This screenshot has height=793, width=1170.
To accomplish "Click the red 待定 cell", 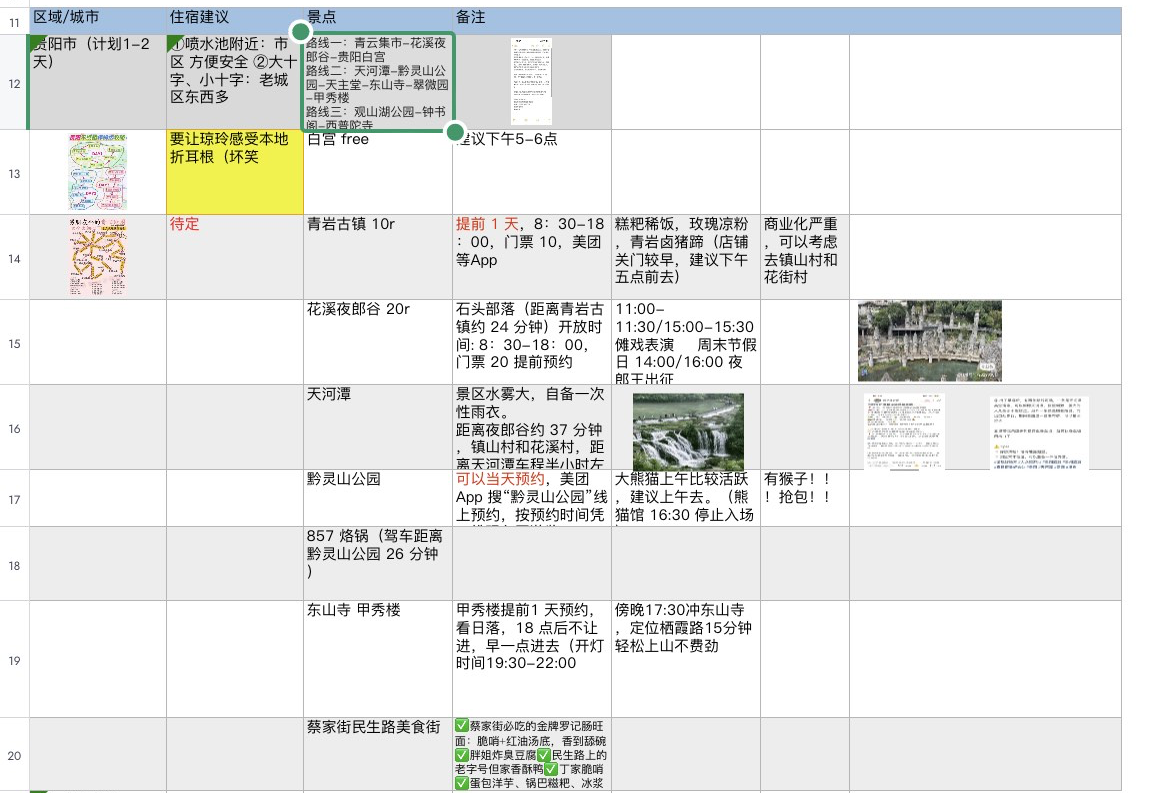I will [x=234, y=257].
